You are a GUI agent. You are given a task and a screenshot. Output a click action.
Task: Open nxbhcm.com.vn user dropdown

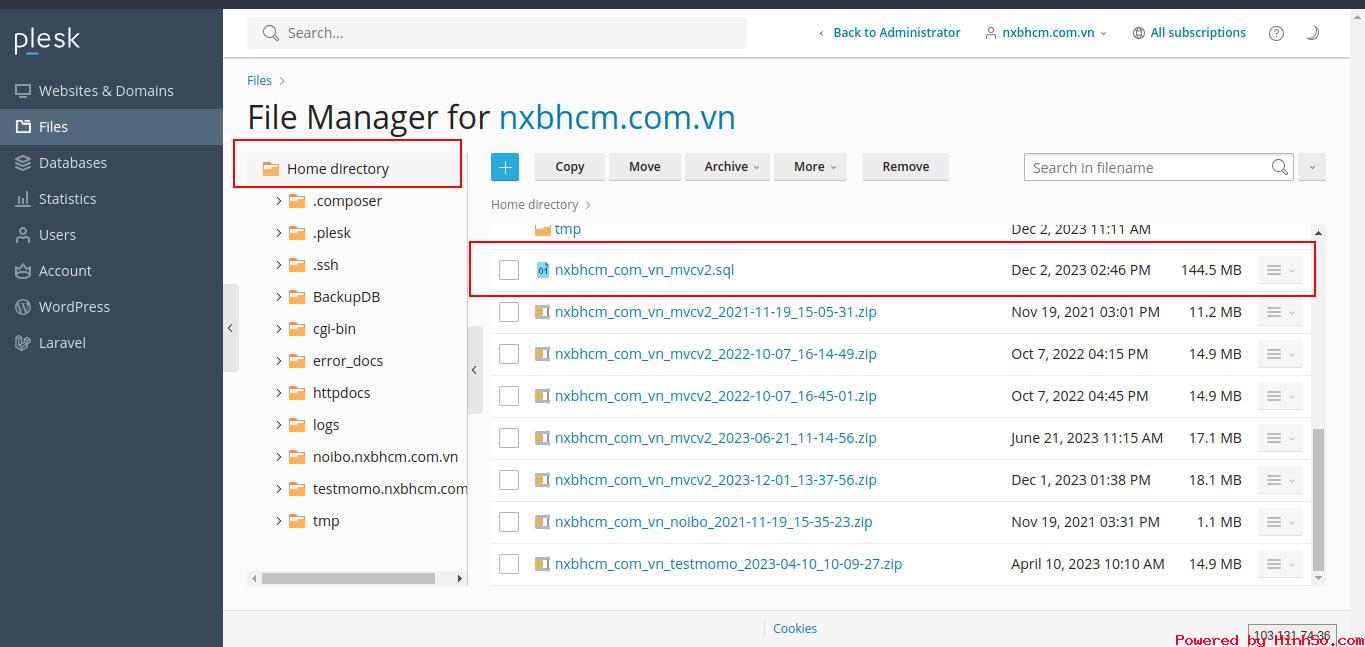(1046, 33)
